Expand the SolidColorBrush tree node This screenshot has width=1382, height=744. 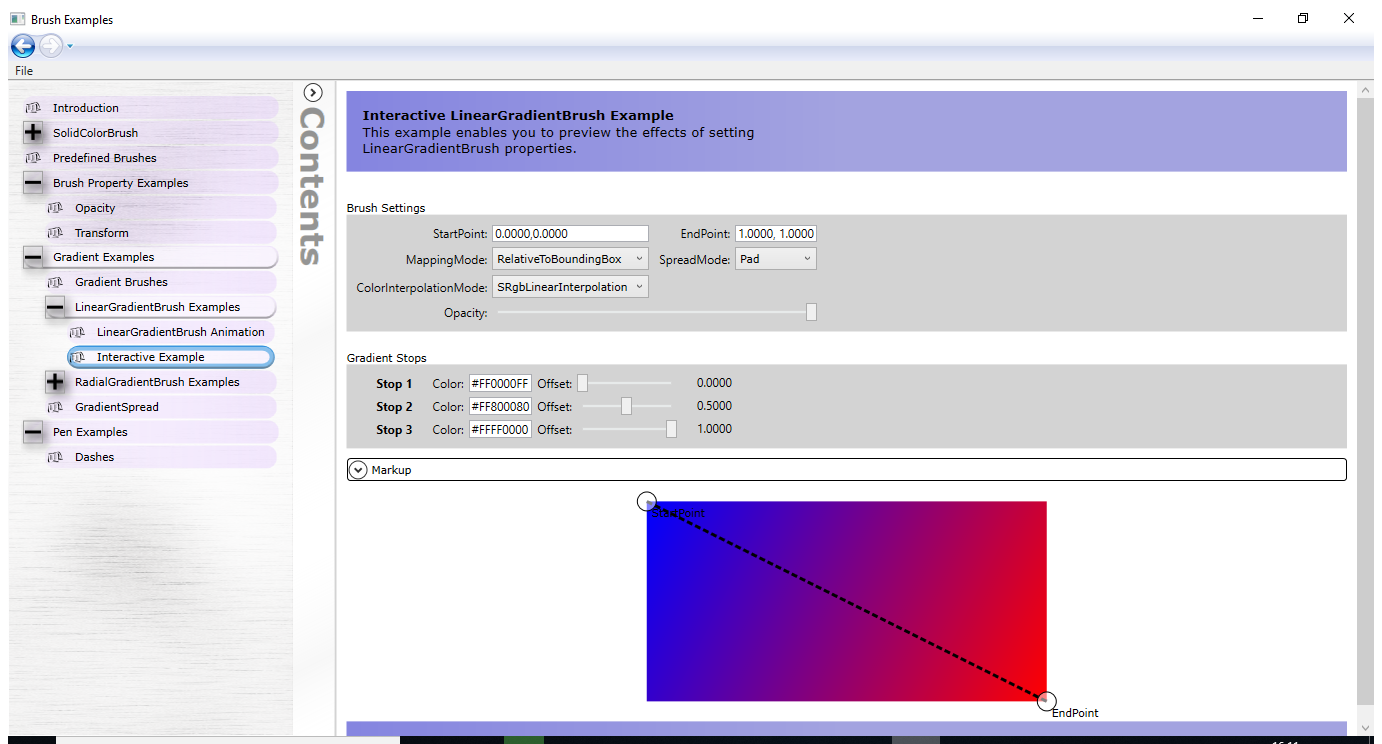pyautogui.click(x=34, y=132)
